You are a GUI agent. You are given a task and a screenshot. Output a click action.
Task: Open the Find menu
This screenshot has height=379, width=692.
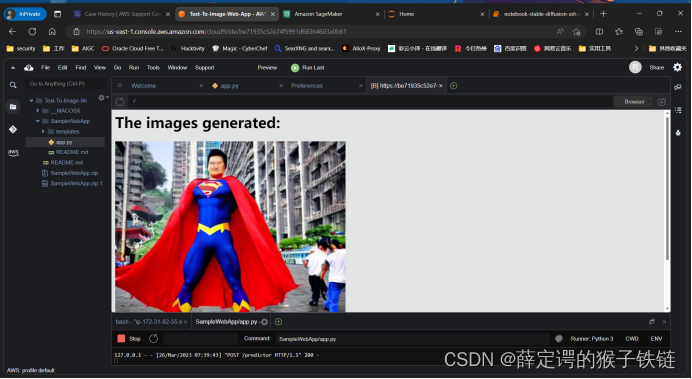(x=81, y=68)
